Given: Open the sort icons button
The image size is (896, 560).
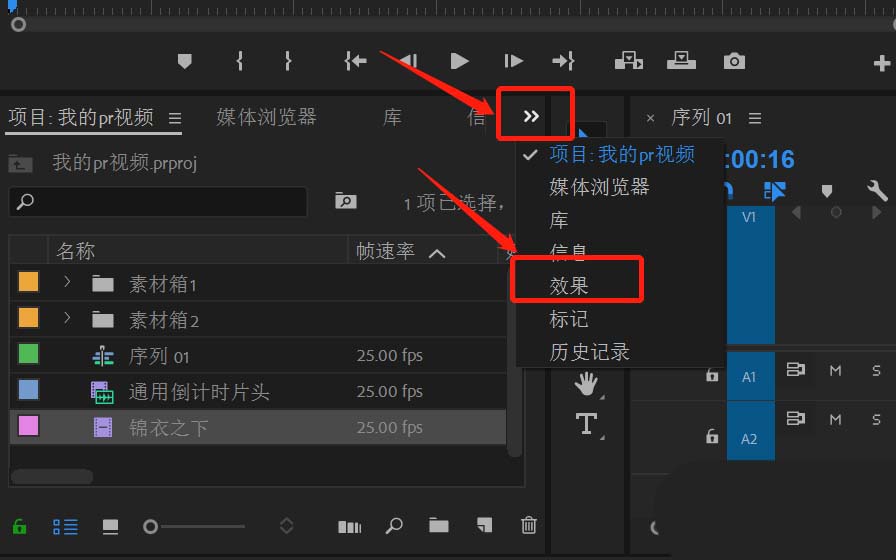Looking at the screenshot, I should [x=286, y=526].
